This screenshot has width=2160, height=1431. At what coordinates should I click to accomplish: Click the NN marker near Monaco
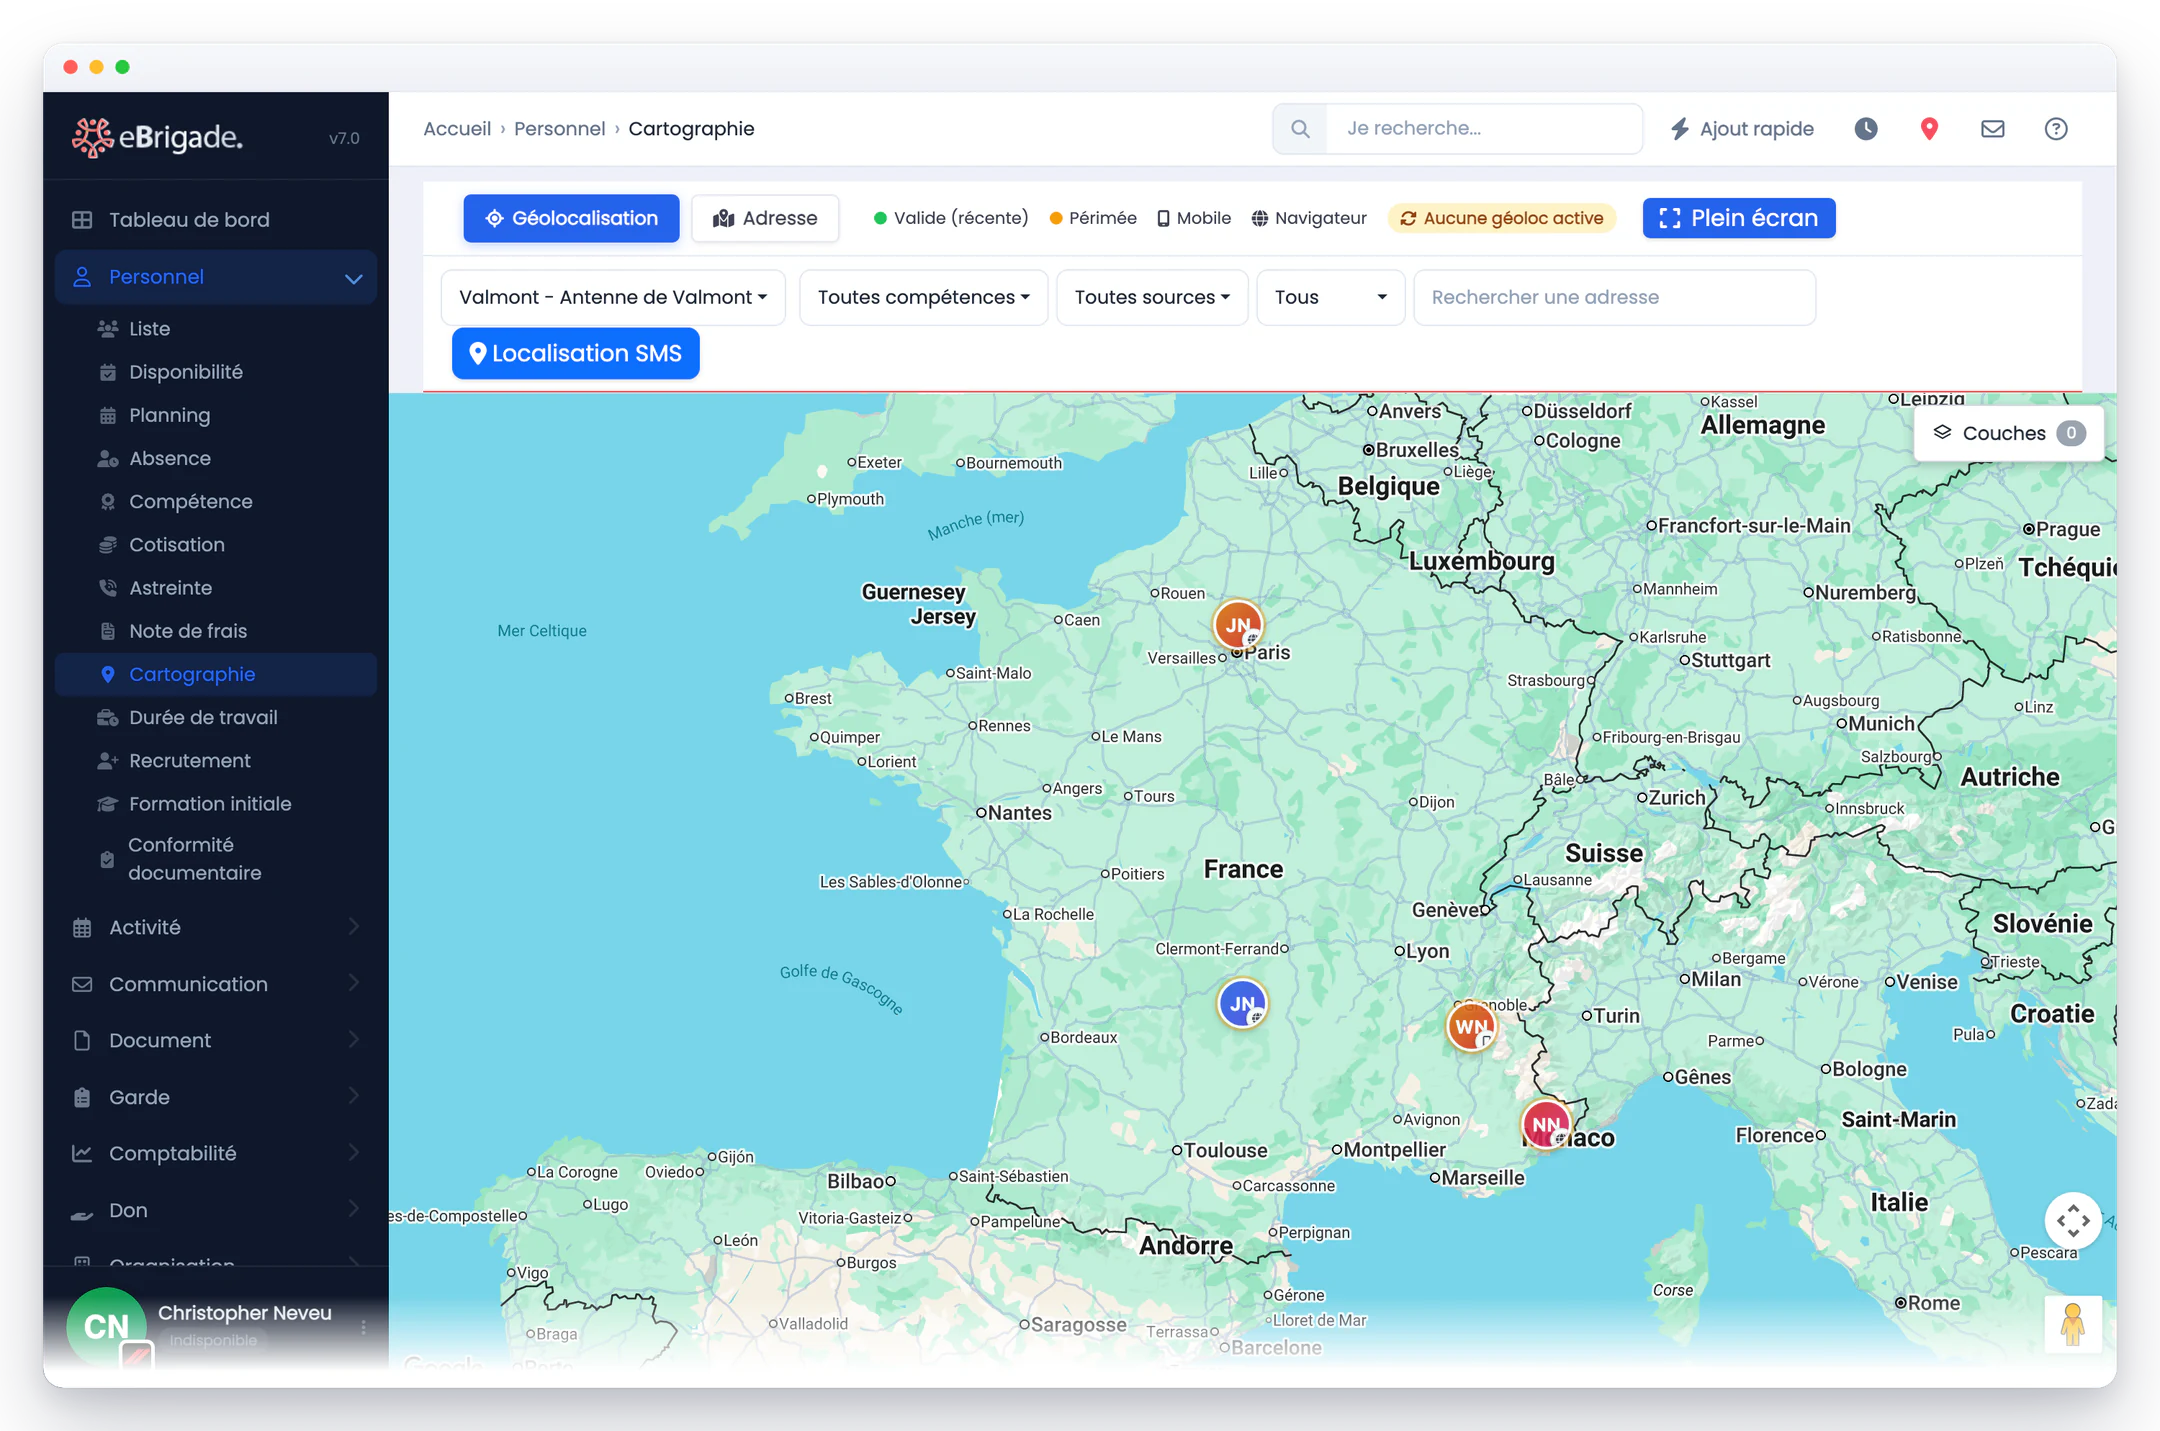[x=1546, y=1124]
